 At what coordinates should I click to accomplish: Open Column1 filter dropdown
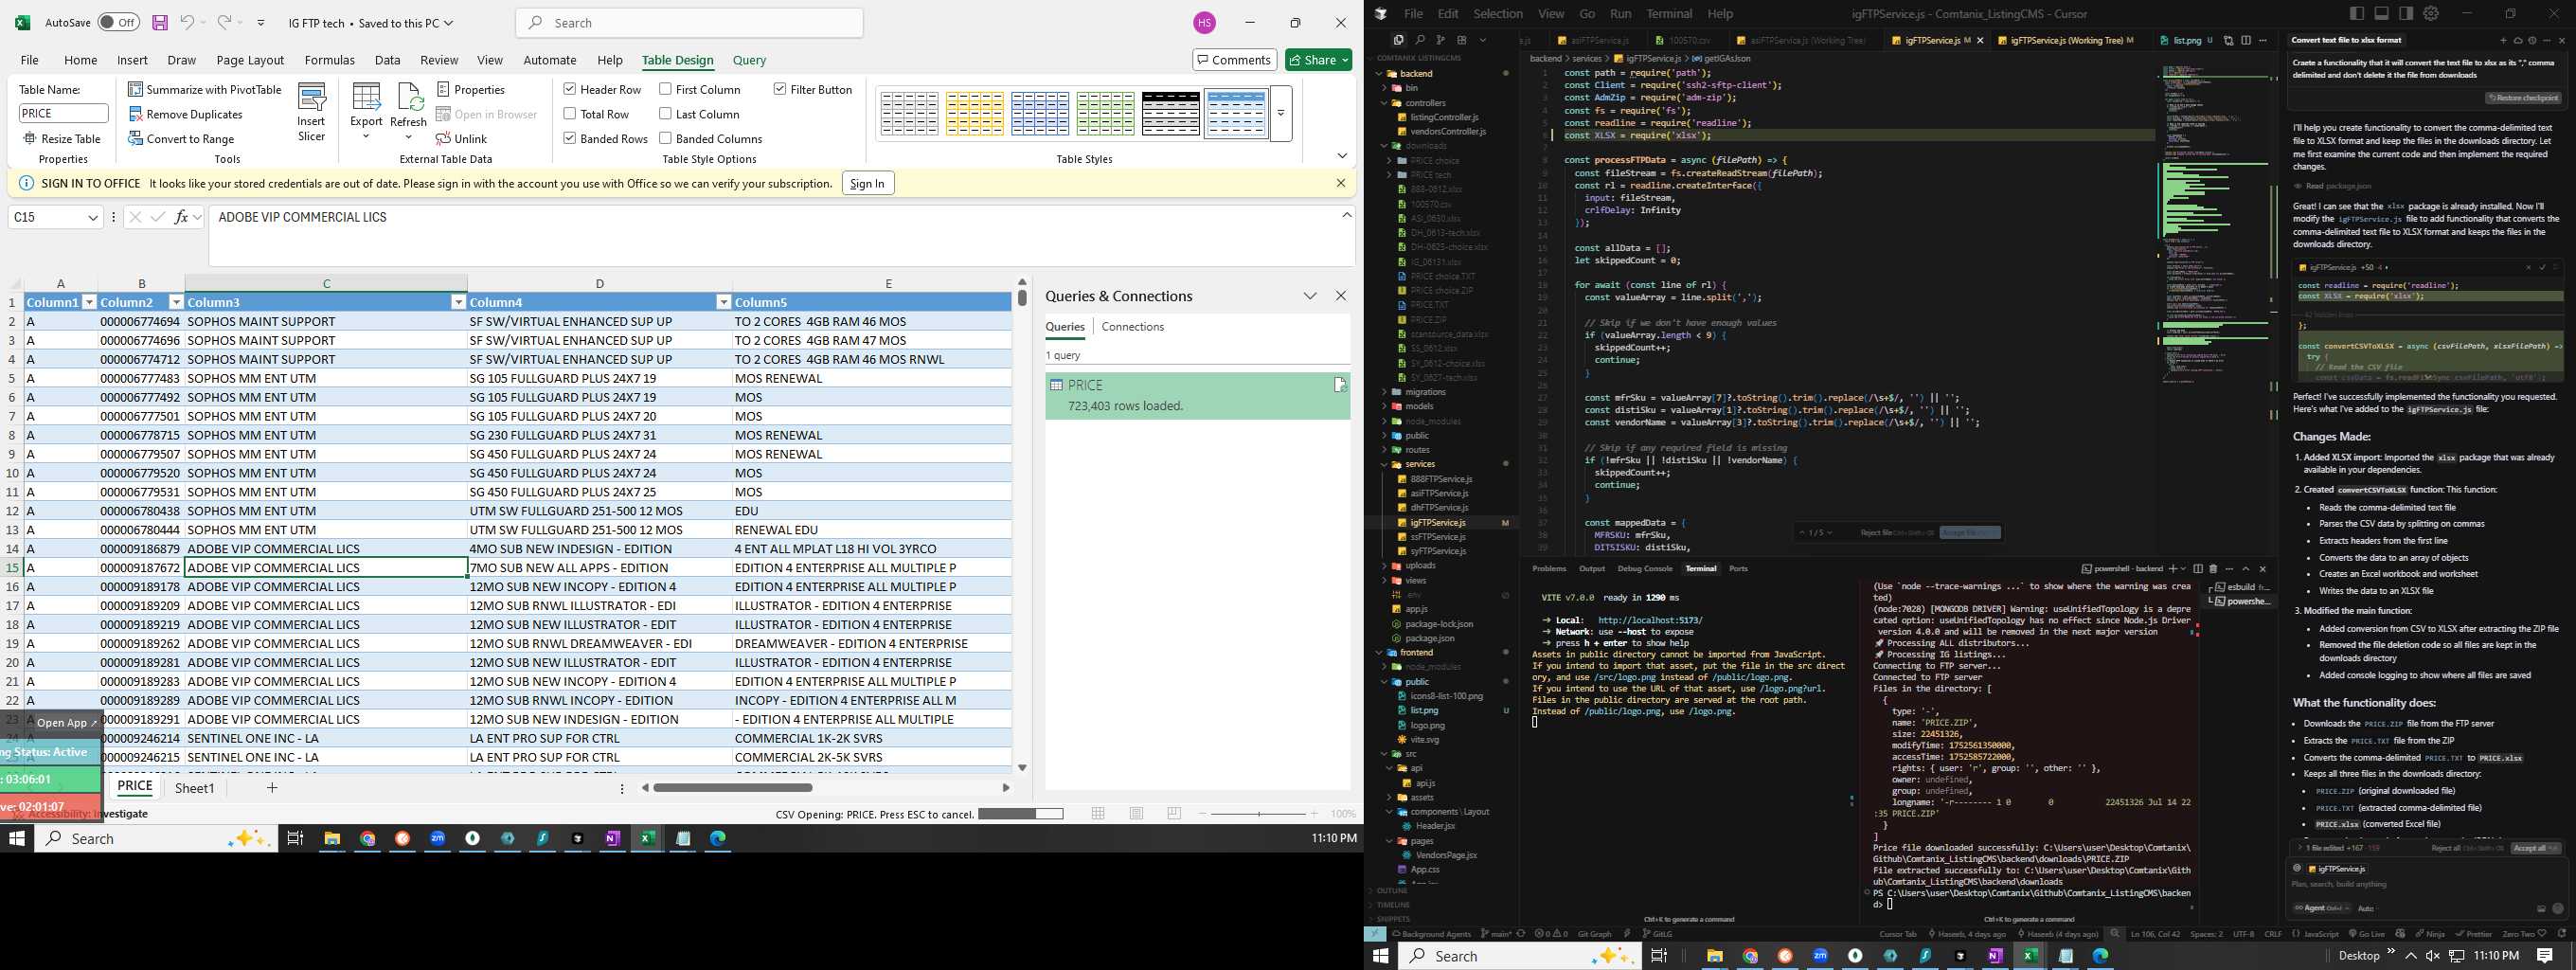(x=89, y=302)
